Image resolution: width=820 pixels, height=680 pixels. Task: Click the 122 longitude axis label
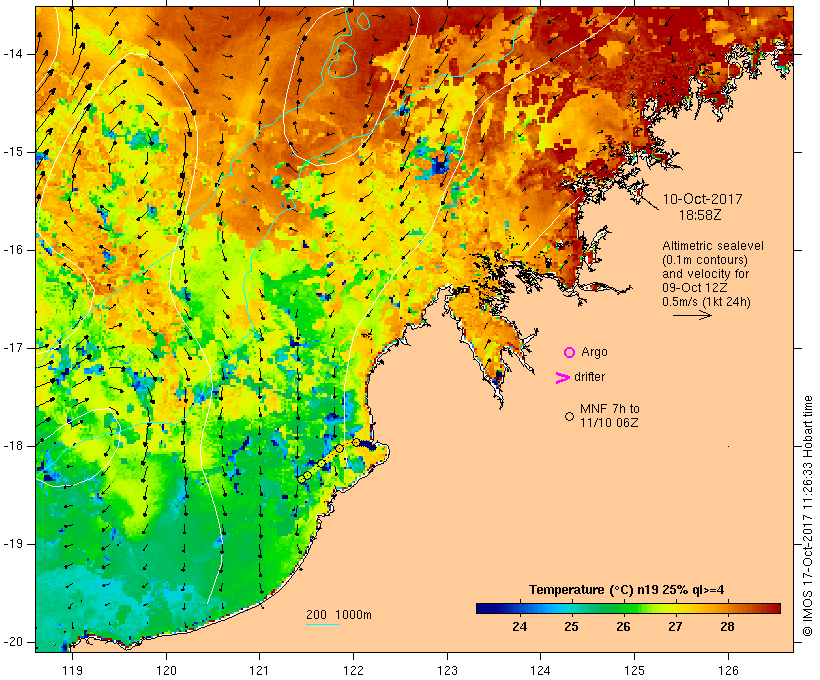point(354,670)
